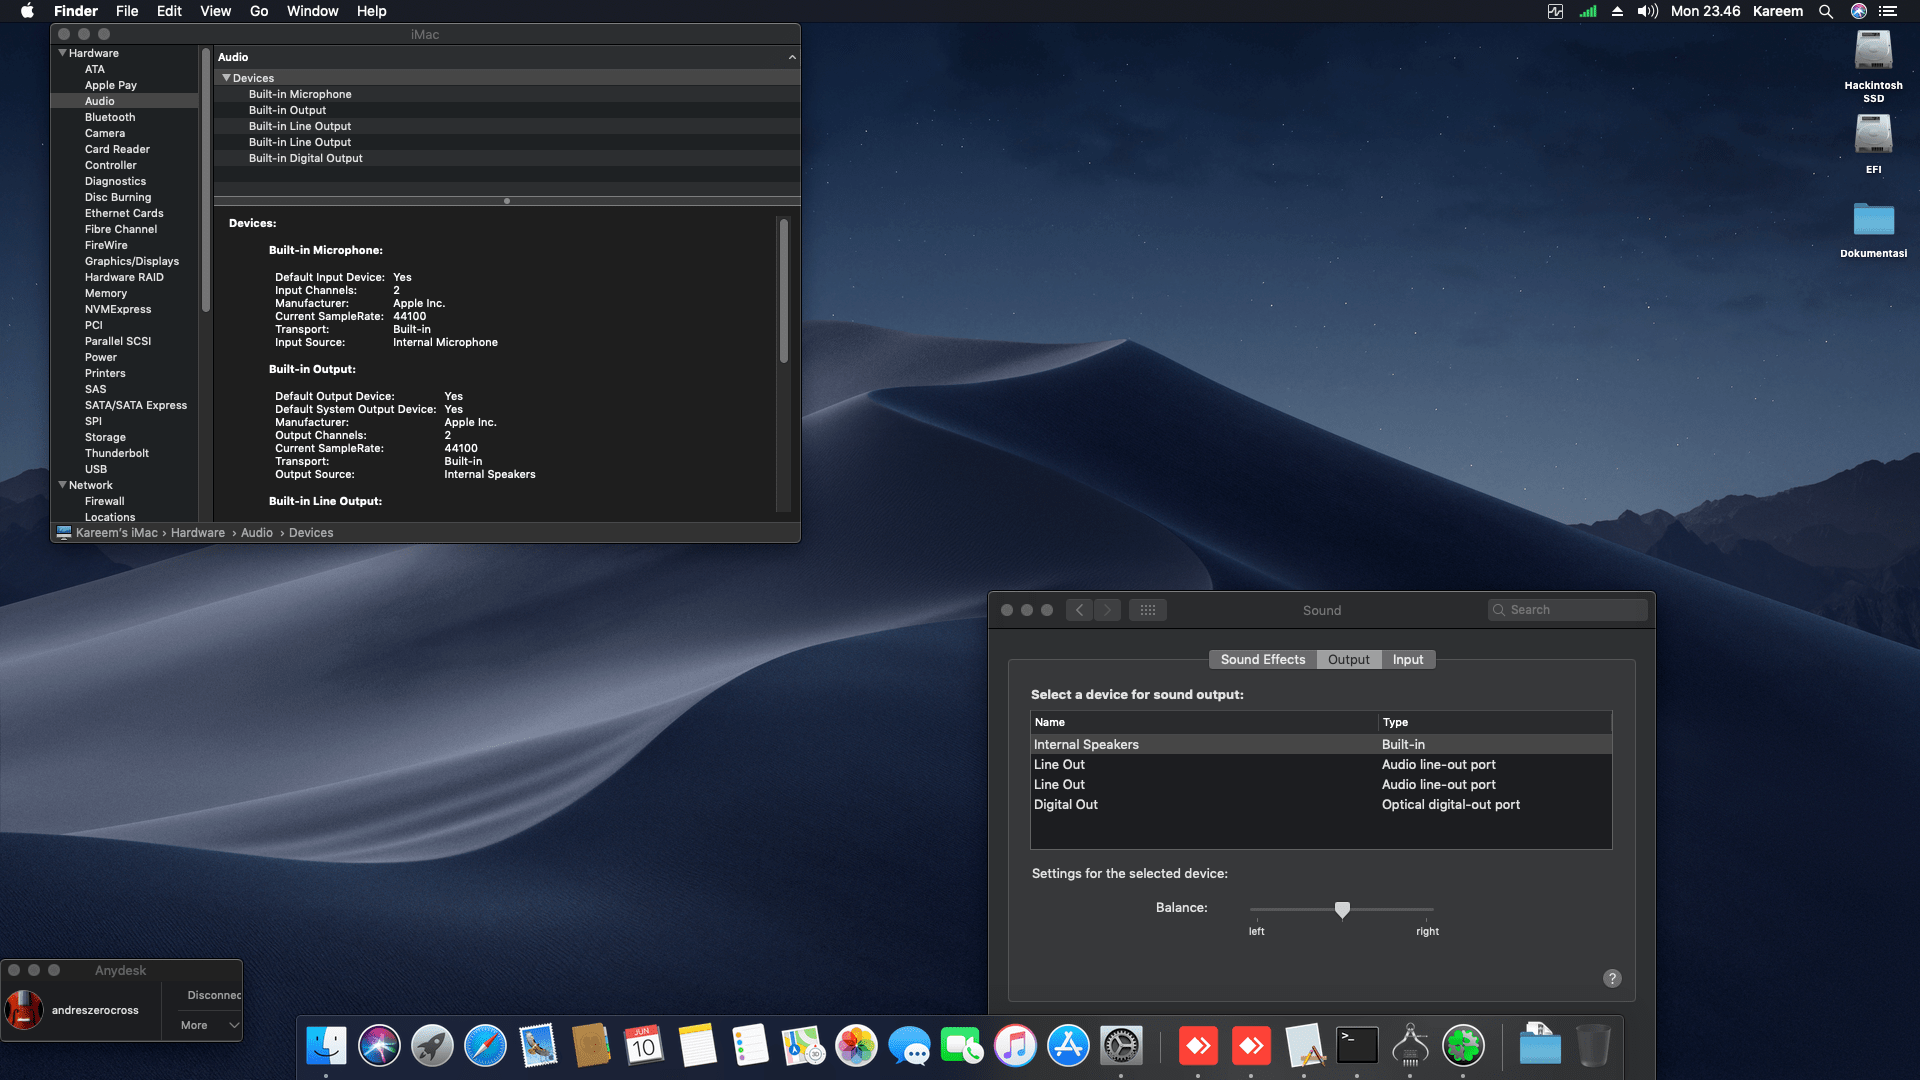Select Bluetooth in the Hardware sidebar
Image resolution: width=1920 pixels, height=1080 pixels.
pos(109,117)
